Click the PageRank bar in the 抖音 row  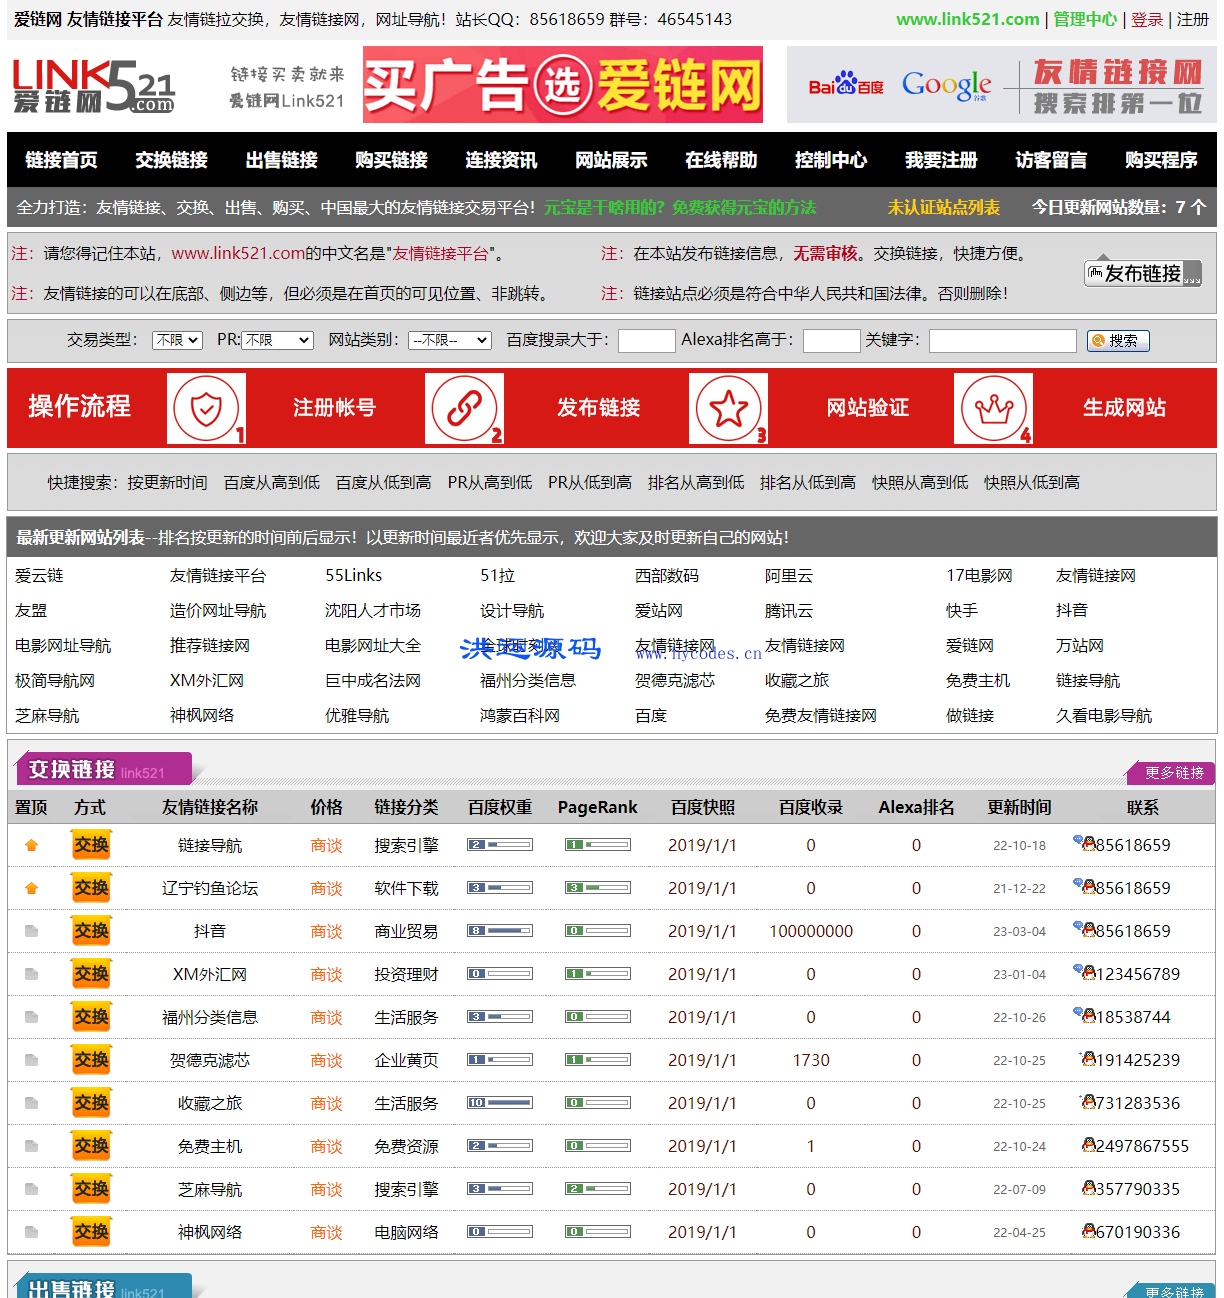[597, 930]
